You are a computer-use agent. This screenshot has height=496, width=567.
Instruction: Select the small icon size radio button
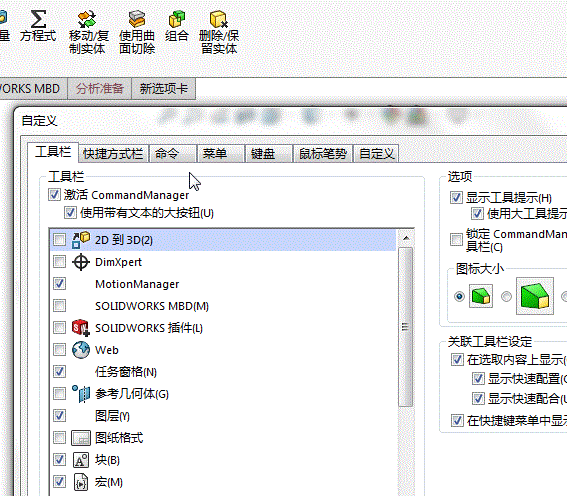(459, 296)
